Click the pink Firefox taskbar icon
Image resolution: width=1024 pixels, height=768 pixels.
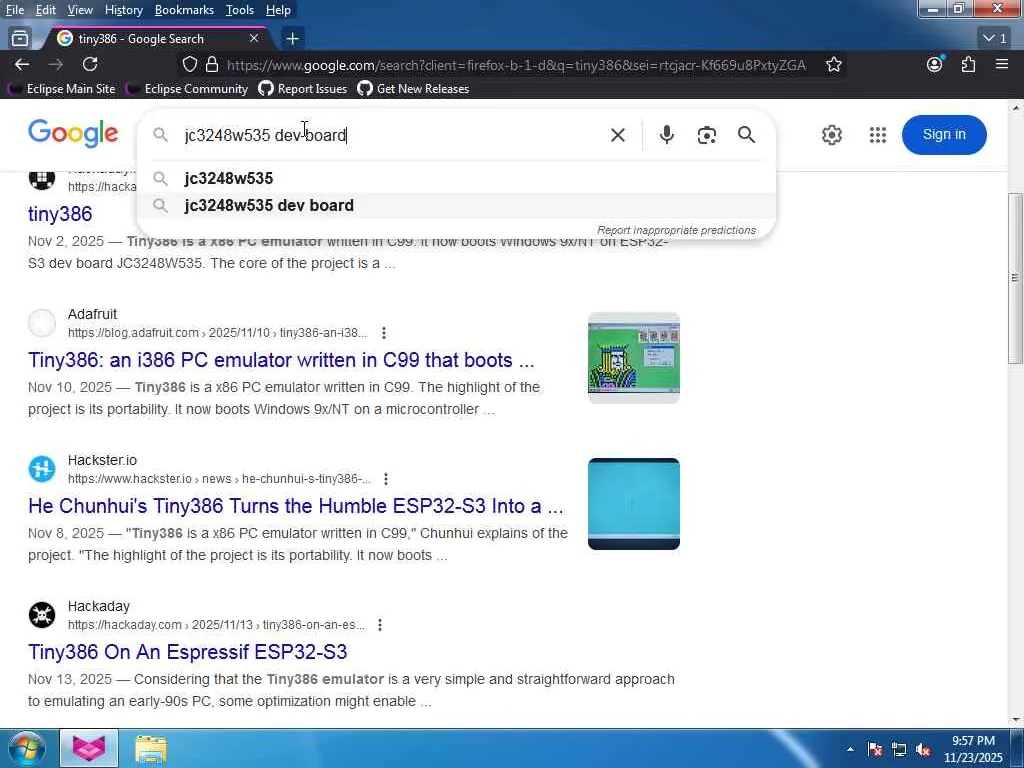pos(89,748)
